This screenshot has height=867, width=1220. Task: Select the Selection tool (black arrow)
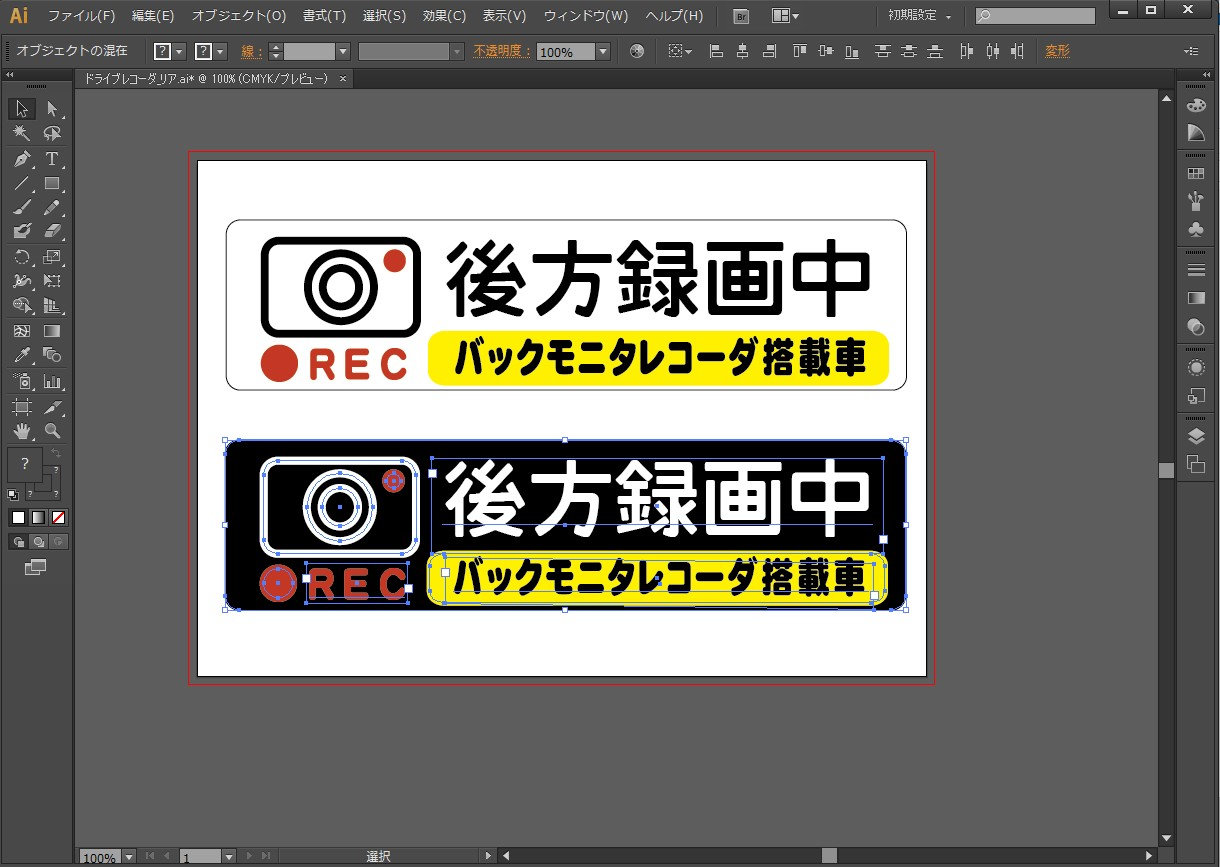point(22,109)
